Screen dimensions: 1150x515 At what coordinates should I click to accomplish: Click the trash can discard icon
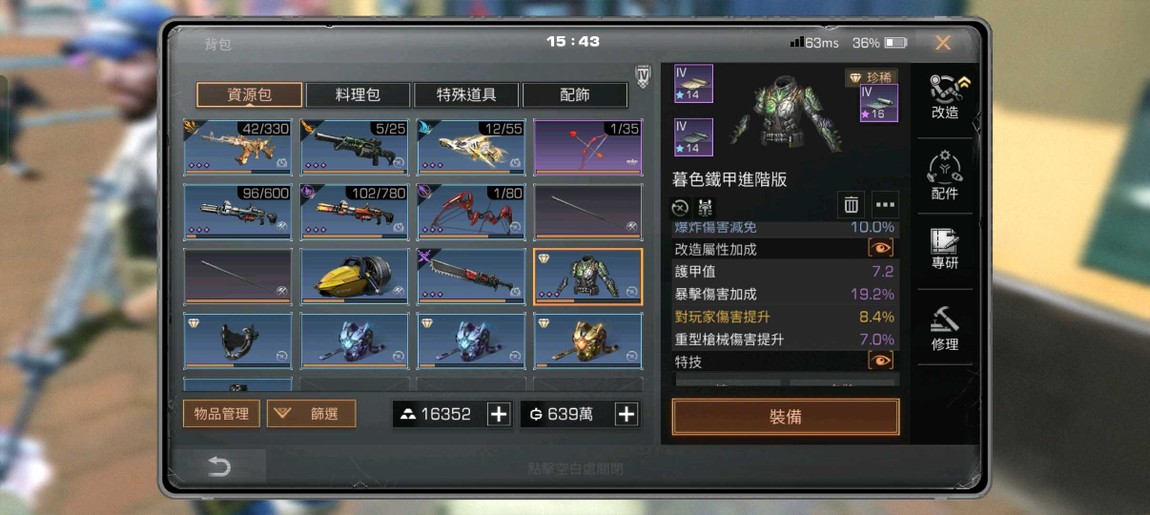point(851,205)
